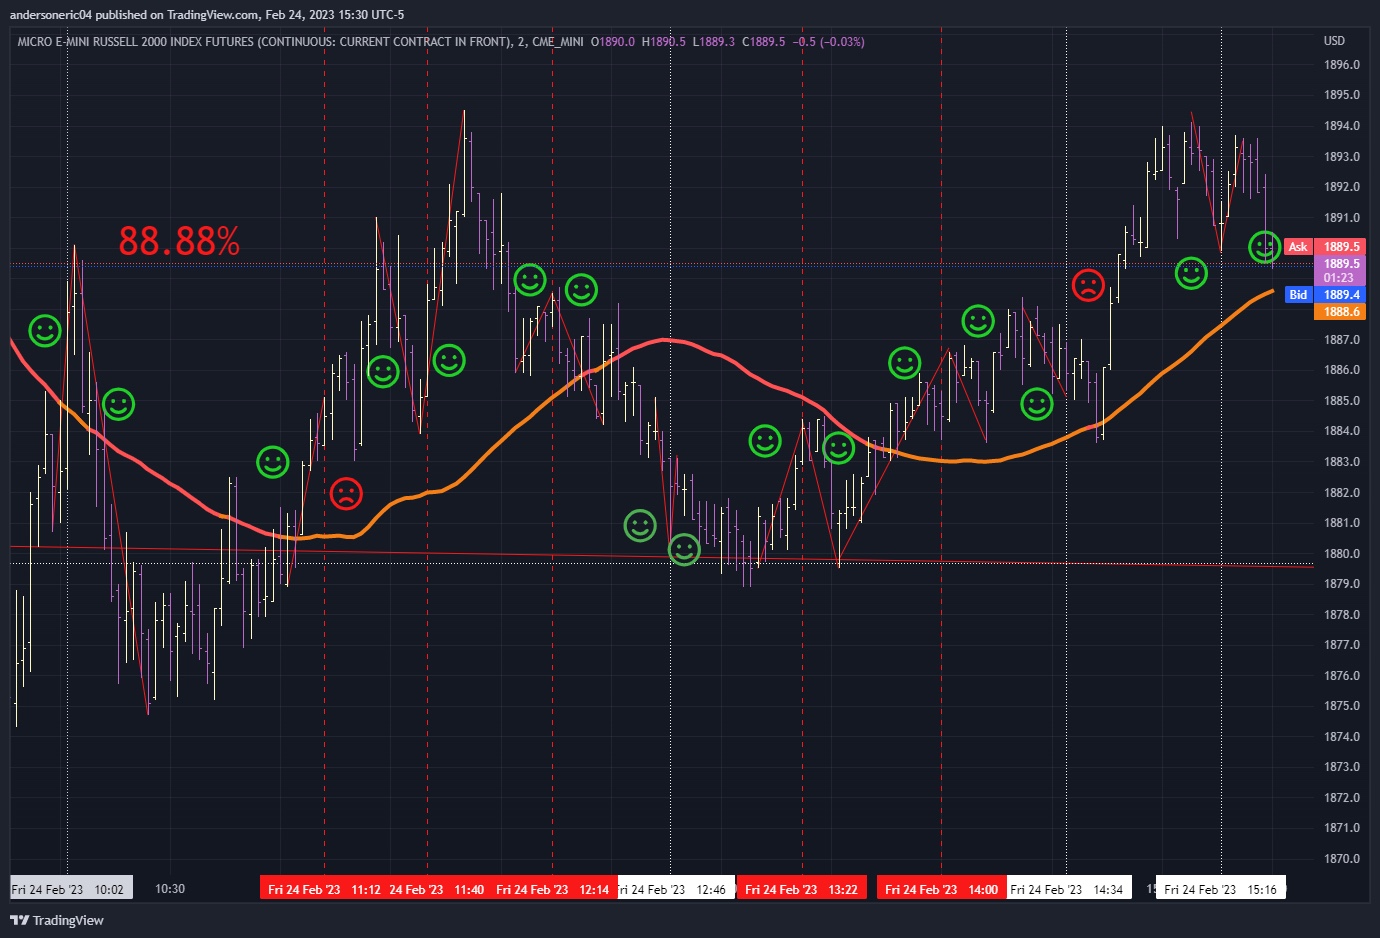The image size is (1380, 938).
Task: Click the purple last-price tag with 01:23 countdown
Action: coord(1340,271)
